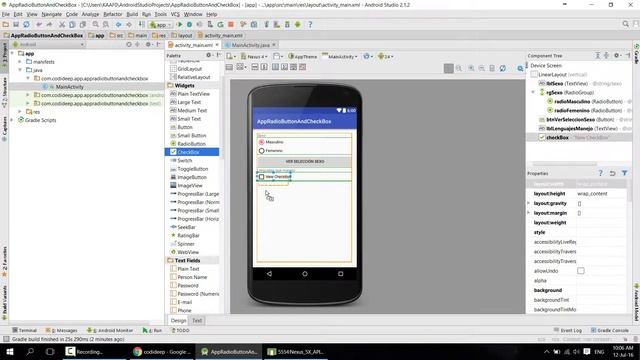Screen dimensions: 640x360
Task: Click the Open folder icon in the main toolbar
Action: tap(6, 24)
